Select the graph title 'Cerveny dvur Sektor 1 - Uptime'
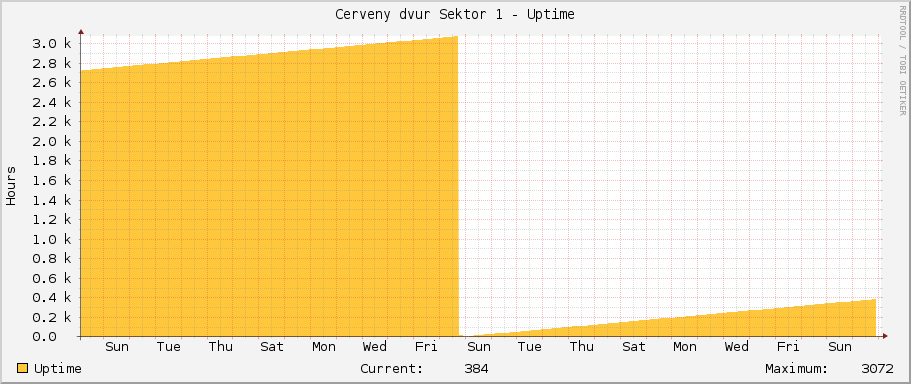The height and width of the screenshot is (384, 911). [x=455, y=15]
